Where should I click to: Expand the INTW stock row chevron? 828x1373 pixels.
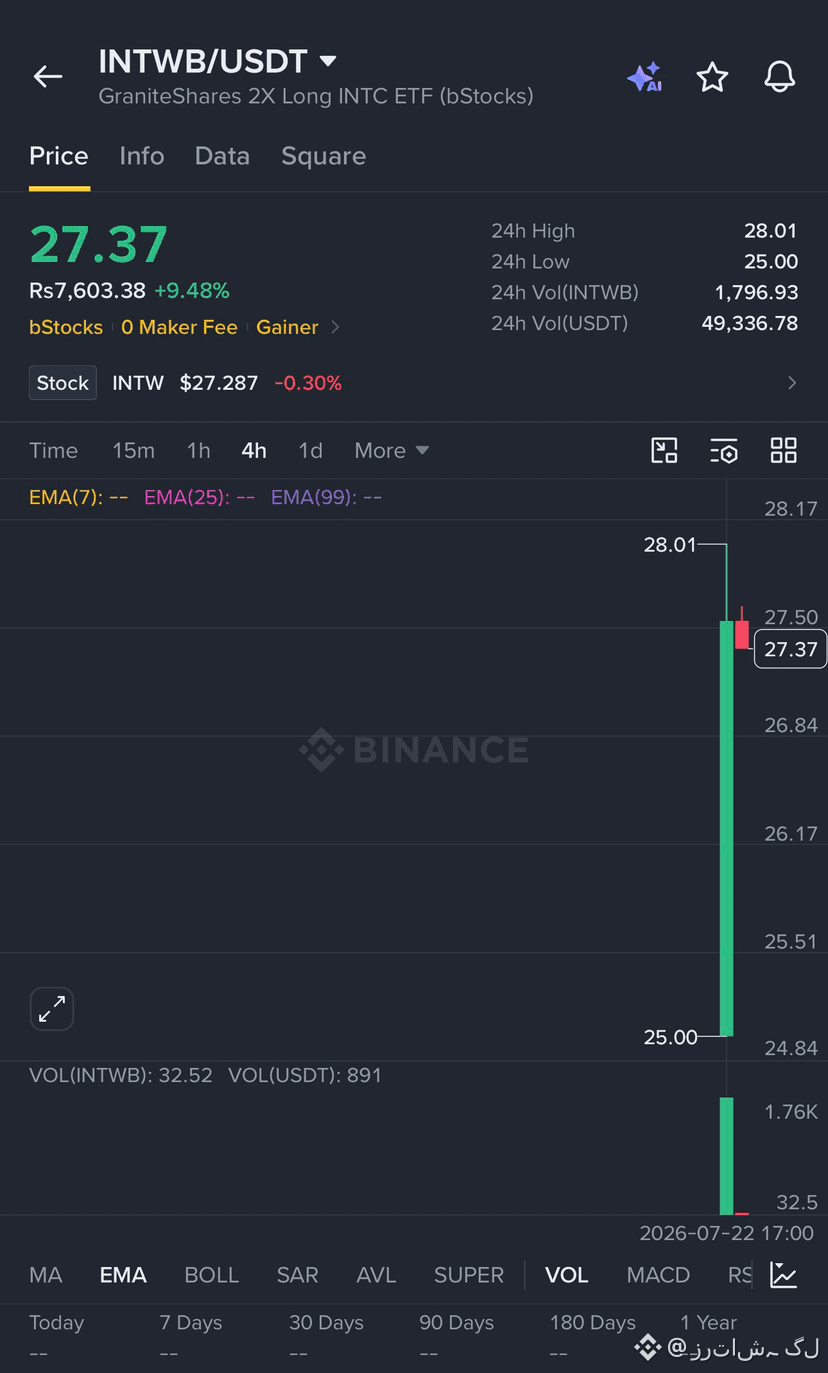[792, 383]
